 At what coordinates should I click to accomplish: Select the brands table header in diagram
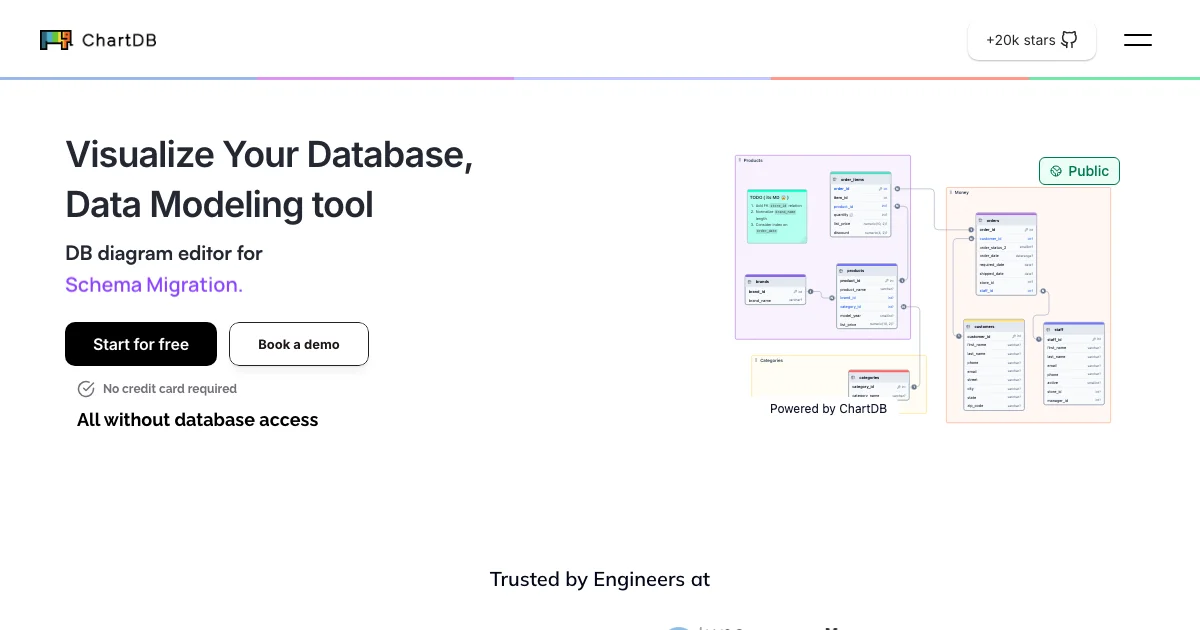coord(775,282)
